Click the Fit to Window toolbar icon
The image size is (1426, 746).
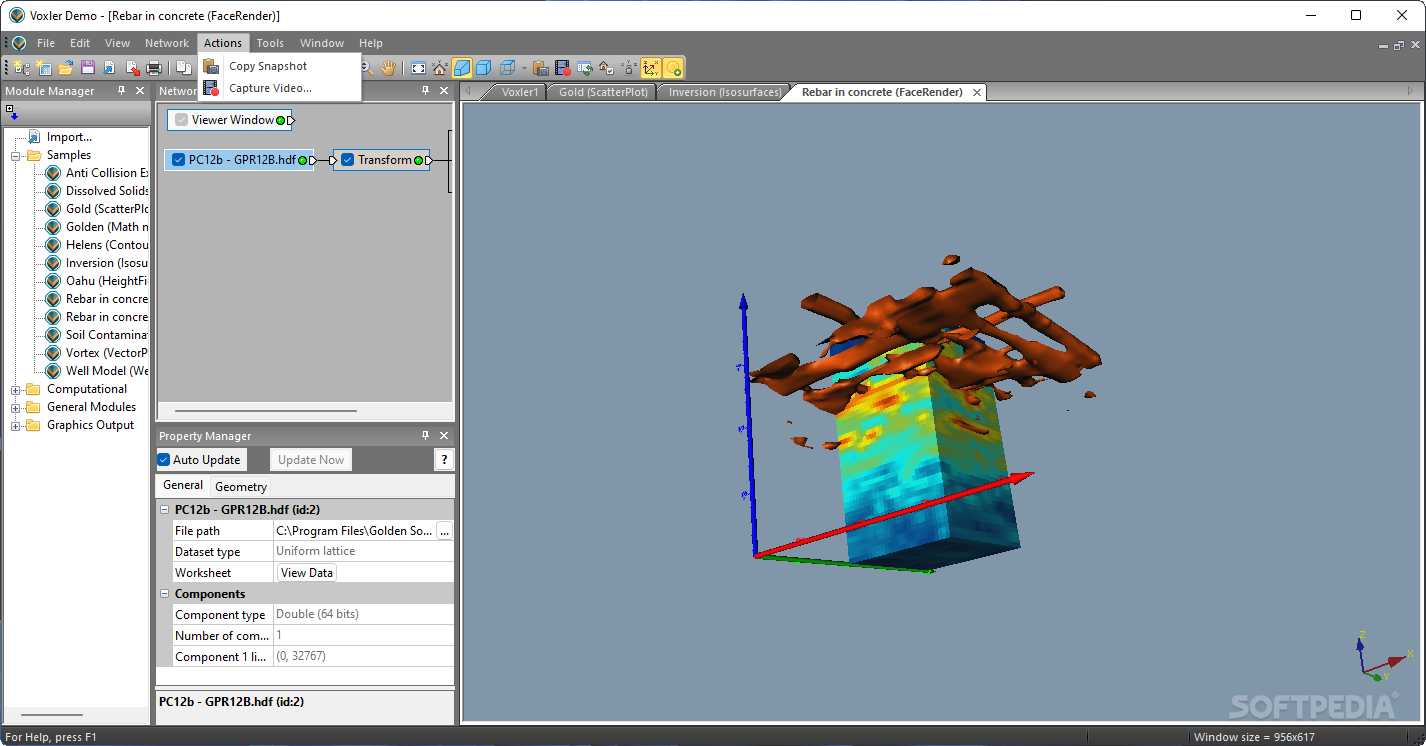click(418, 68)
